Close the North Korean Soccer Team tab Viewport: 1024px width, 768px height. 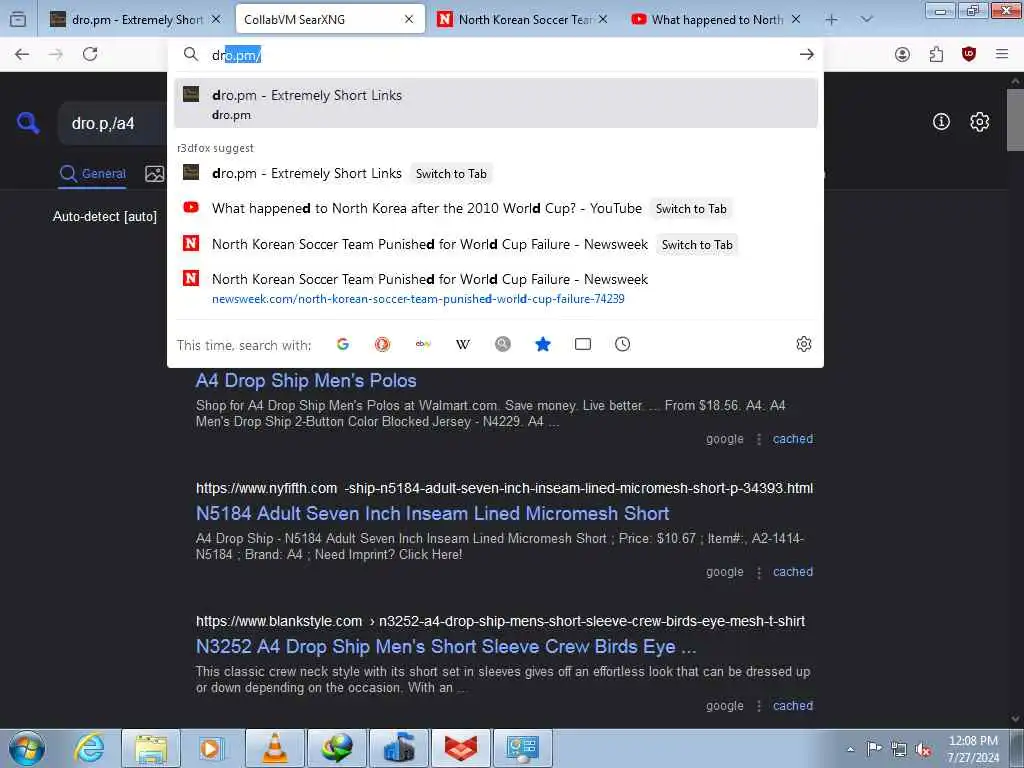tap(603, 20)
